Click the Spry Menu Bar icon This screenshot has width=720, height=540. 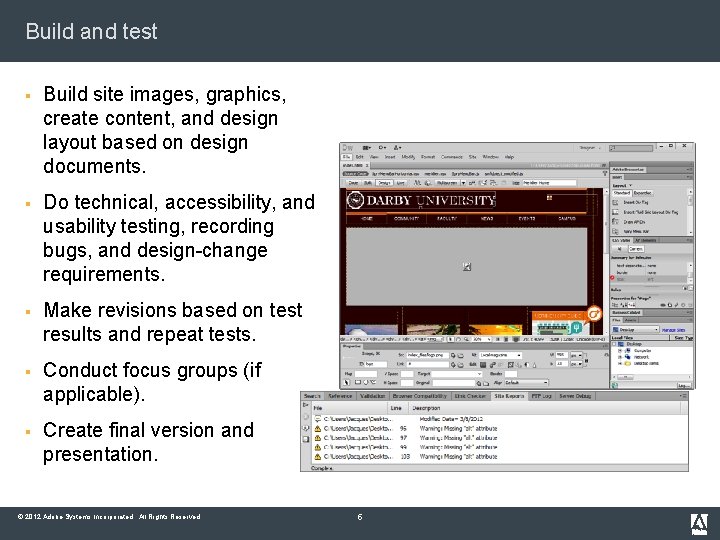click(x=615, y=231)
